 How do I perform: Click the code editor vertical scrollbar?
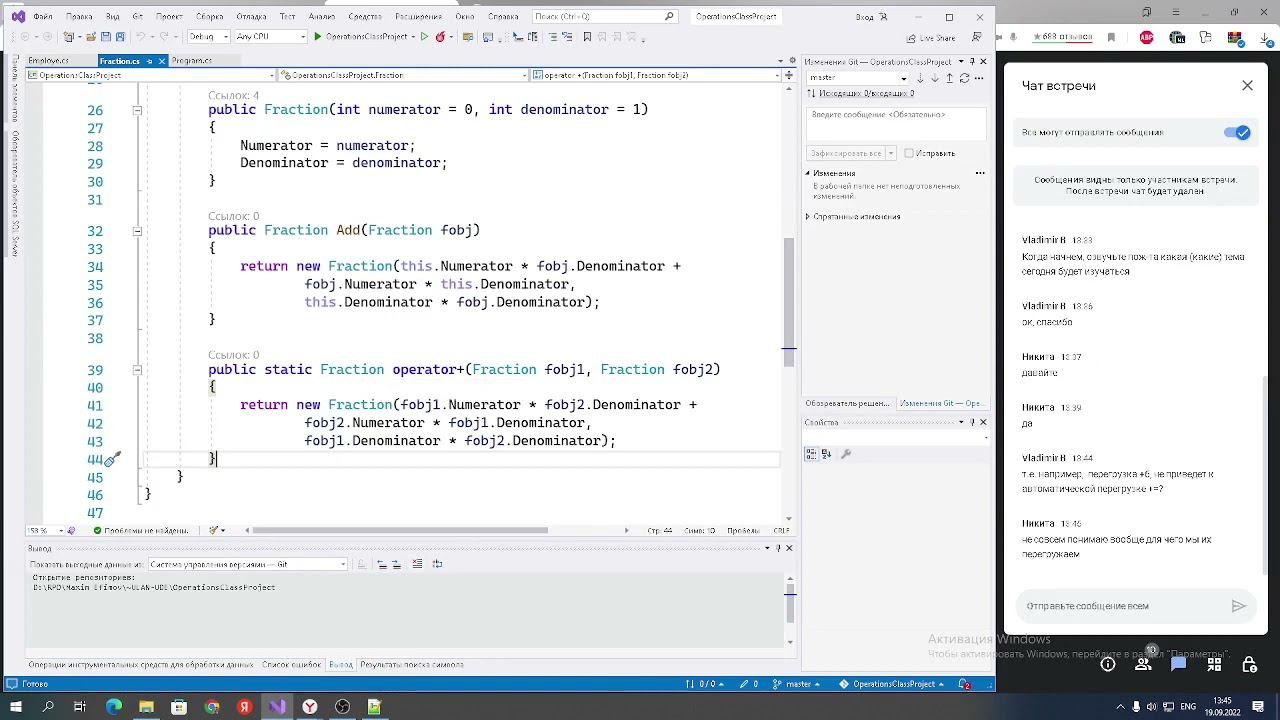[x=789, y=302]
